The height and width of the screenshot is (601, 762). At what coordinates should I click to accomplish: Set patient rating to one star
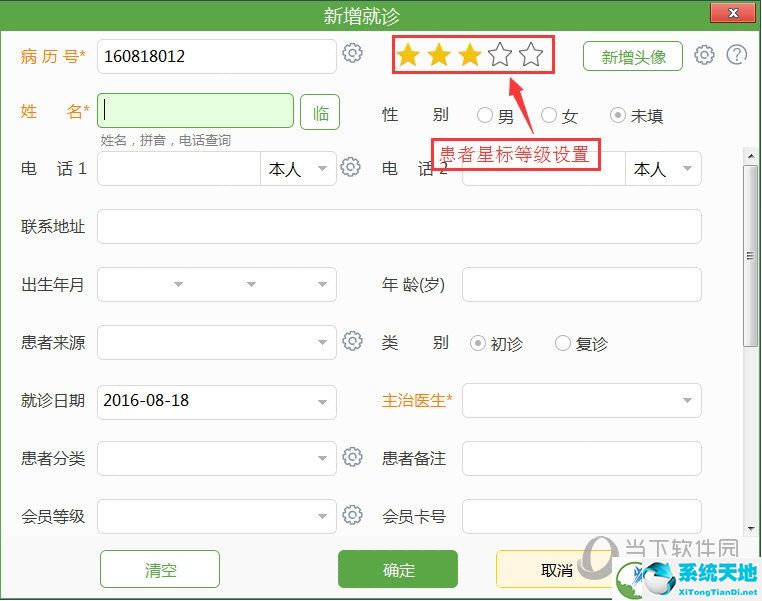click(x=408, y=54)
